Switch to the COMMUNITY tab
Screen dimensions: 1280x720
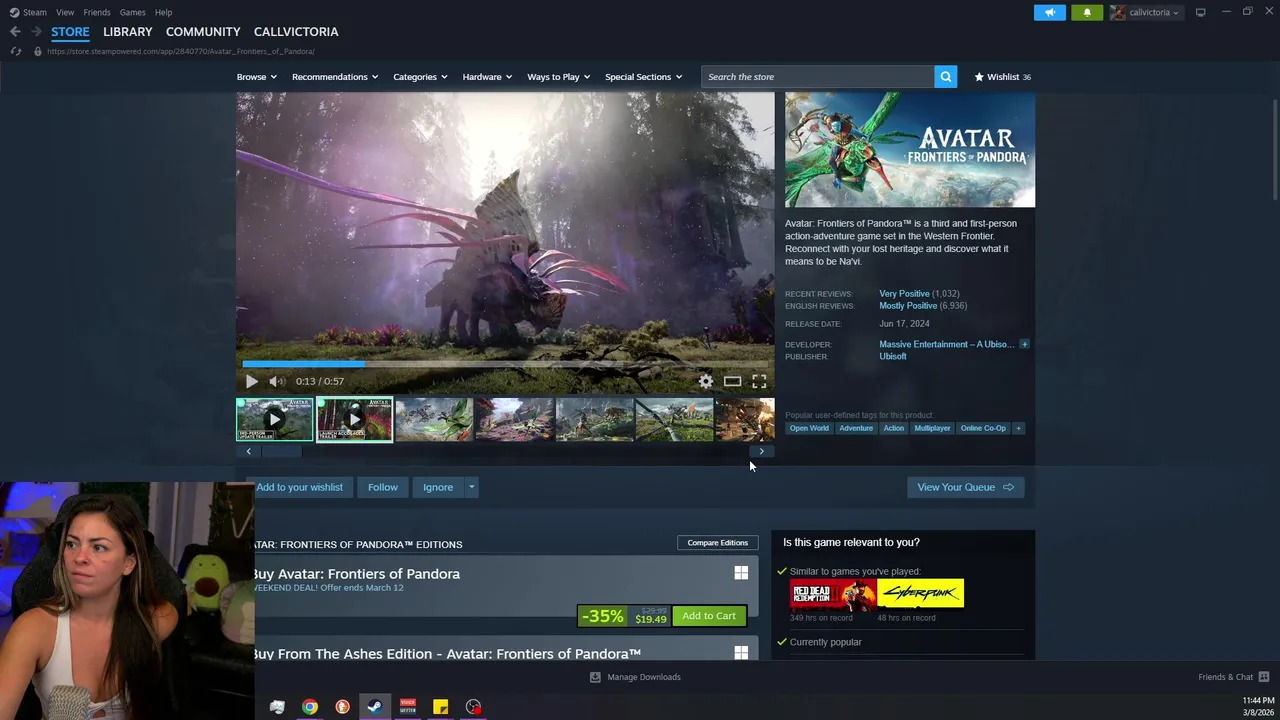click(x=203, y=32)
